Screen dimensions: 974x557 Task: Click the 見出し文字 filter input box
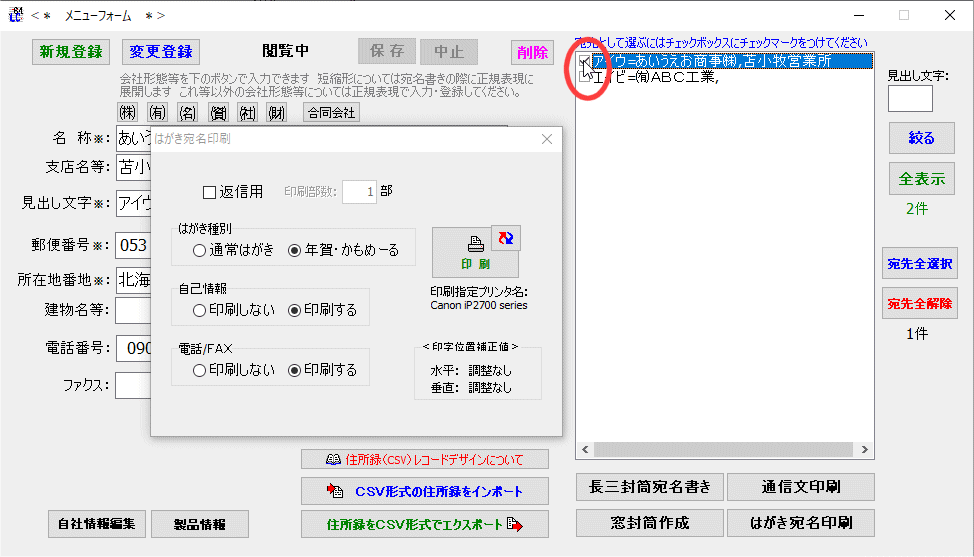(910, 98)
